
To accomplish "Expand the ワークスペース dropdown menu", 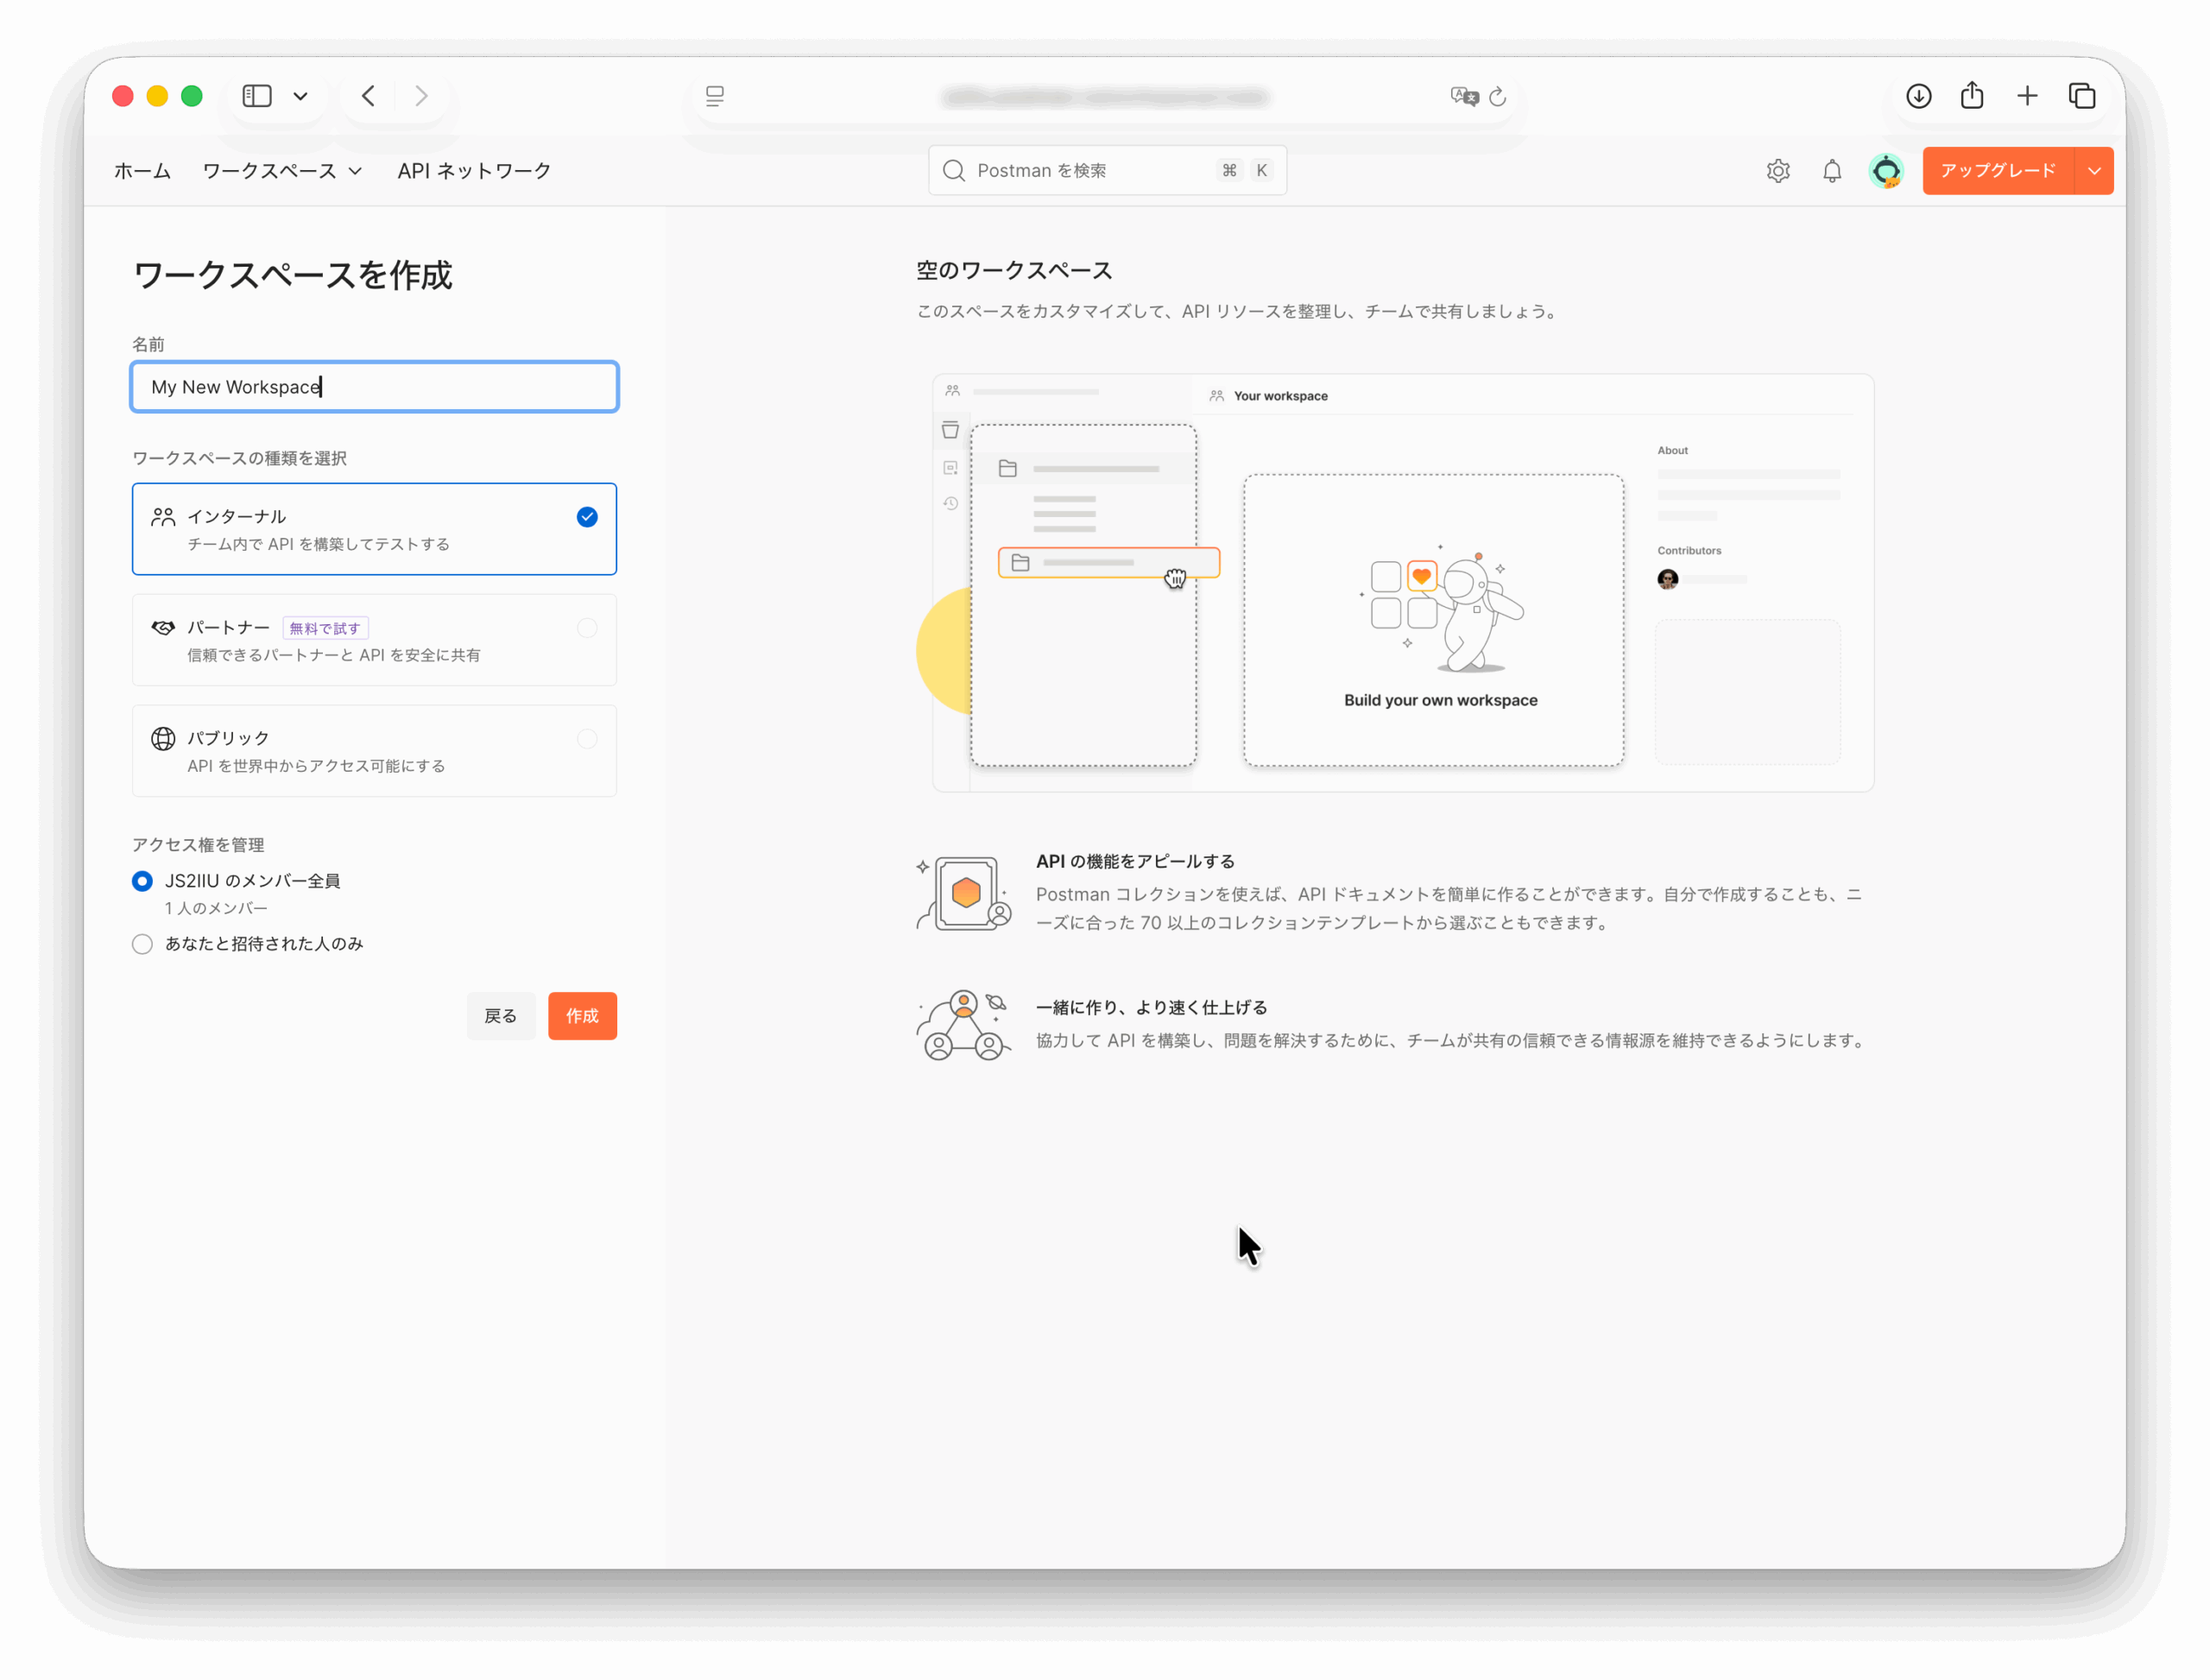I will [282, 171].
